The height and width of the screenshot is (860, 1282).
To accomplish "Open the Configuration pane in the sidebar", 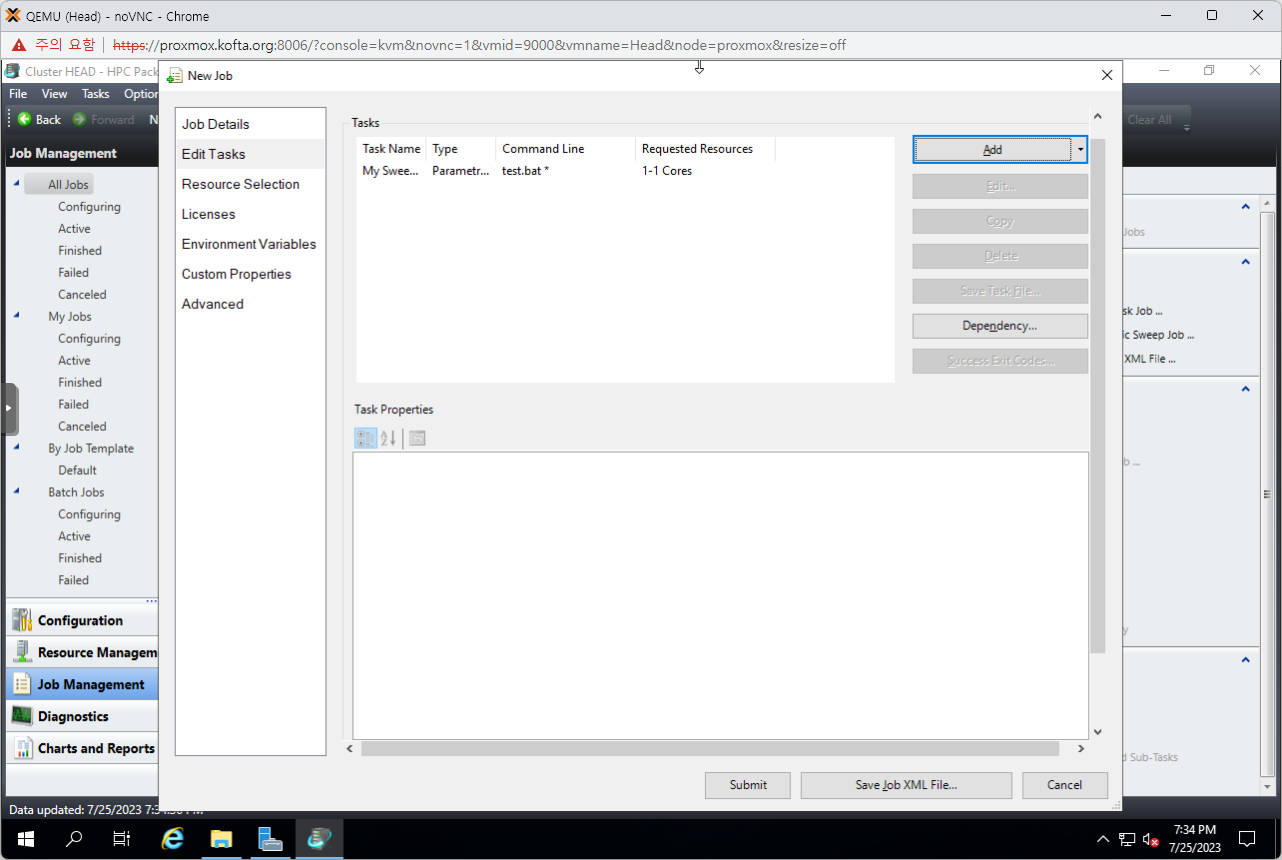I will [x=80, y=621].
